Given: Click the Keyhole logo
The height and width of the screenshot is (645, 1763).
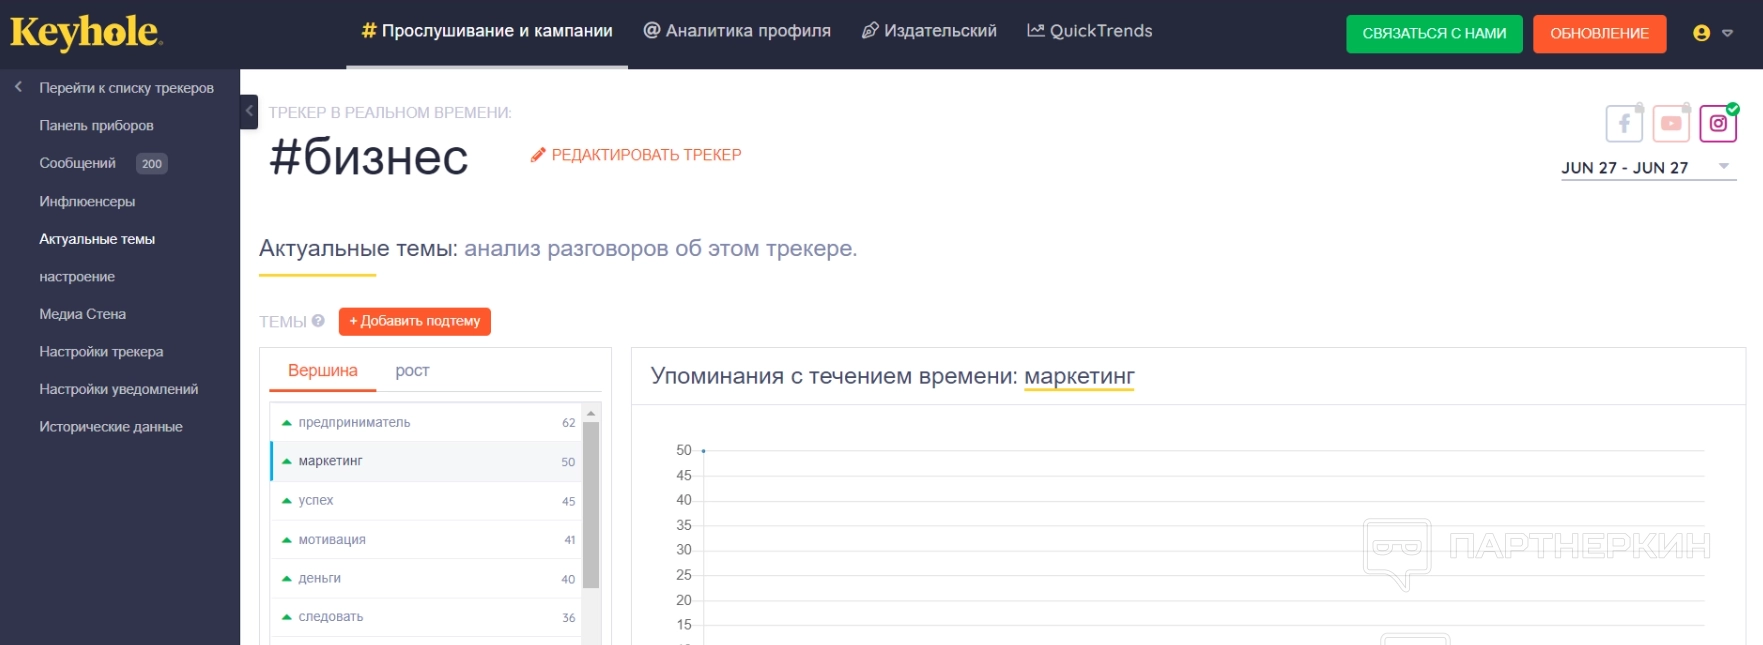Looking at the screenshot, I should point(85,33).
